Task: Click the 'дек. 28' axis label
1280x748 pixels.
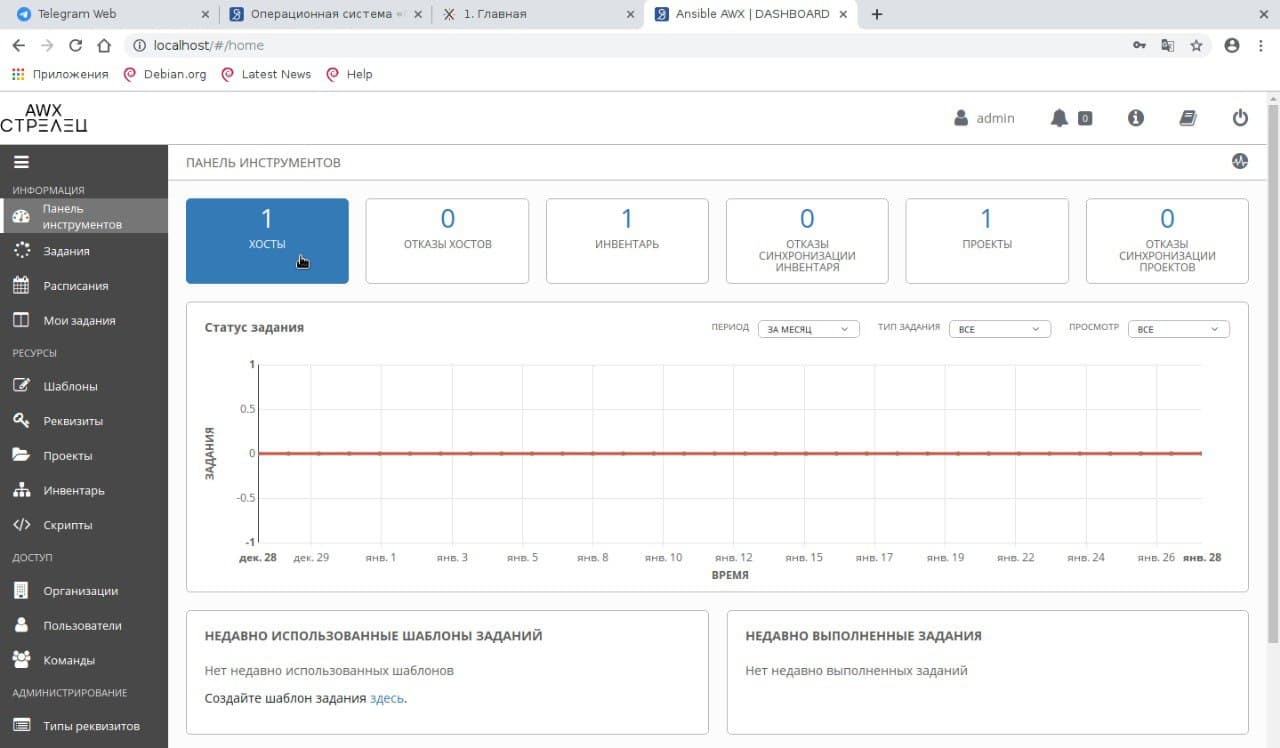Action: (258, 558)
